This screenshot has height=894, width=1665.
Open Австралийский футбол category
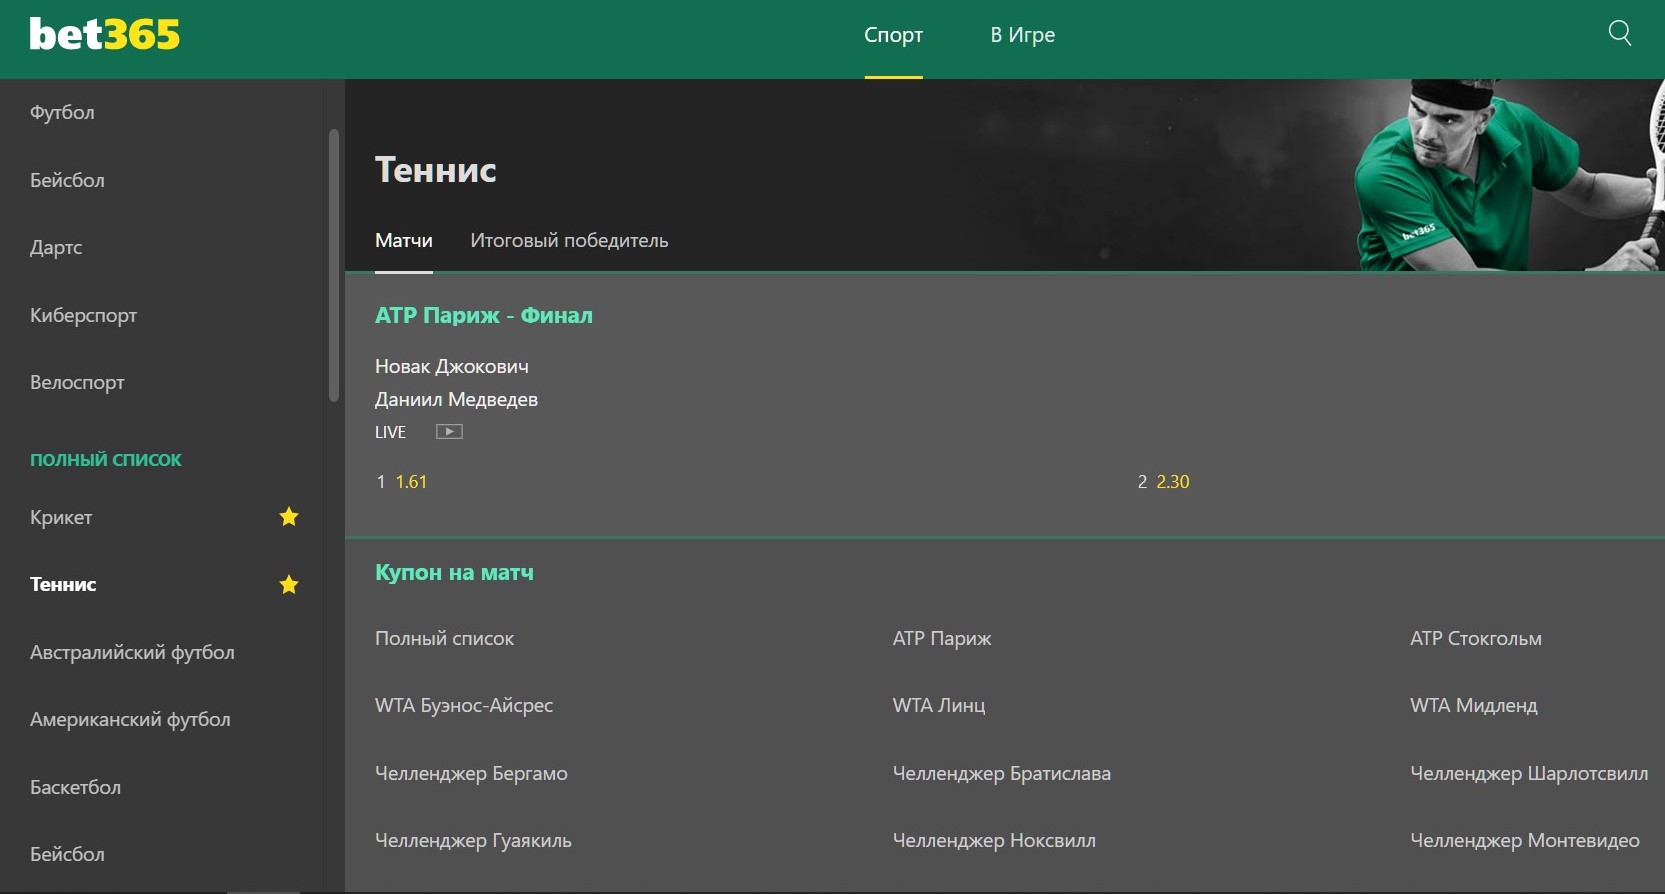132,653
